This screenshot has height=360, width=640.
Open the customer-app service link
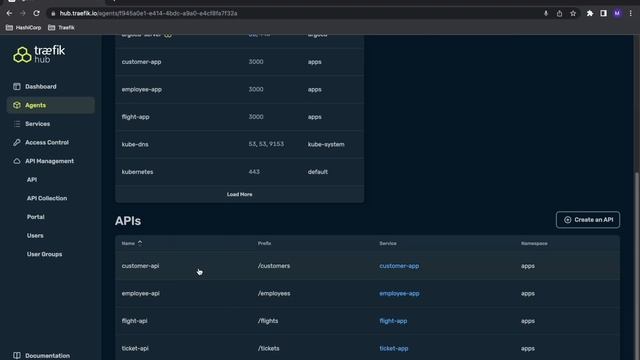click(x=399, y=266)
